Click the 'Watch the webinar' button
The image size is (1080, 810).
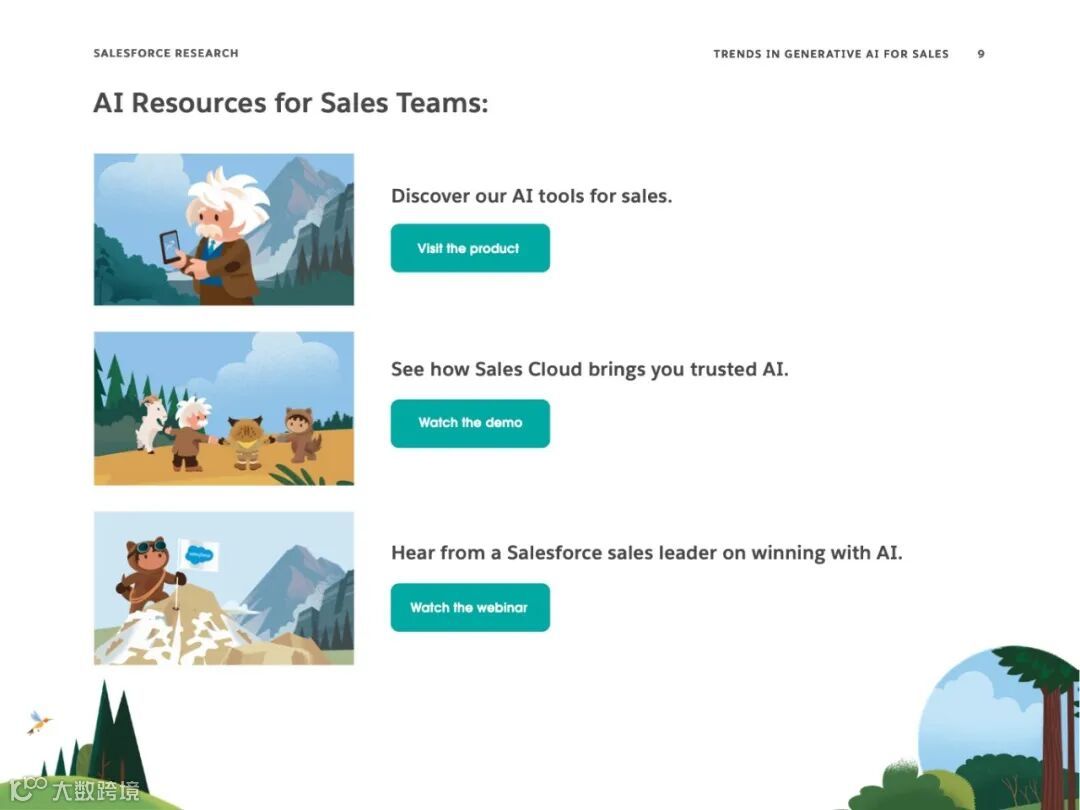470,608
